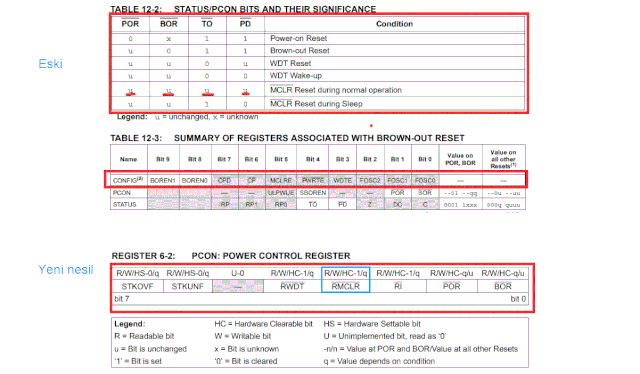Click the "STKOVF" bit cell

(x=137, y=287)
